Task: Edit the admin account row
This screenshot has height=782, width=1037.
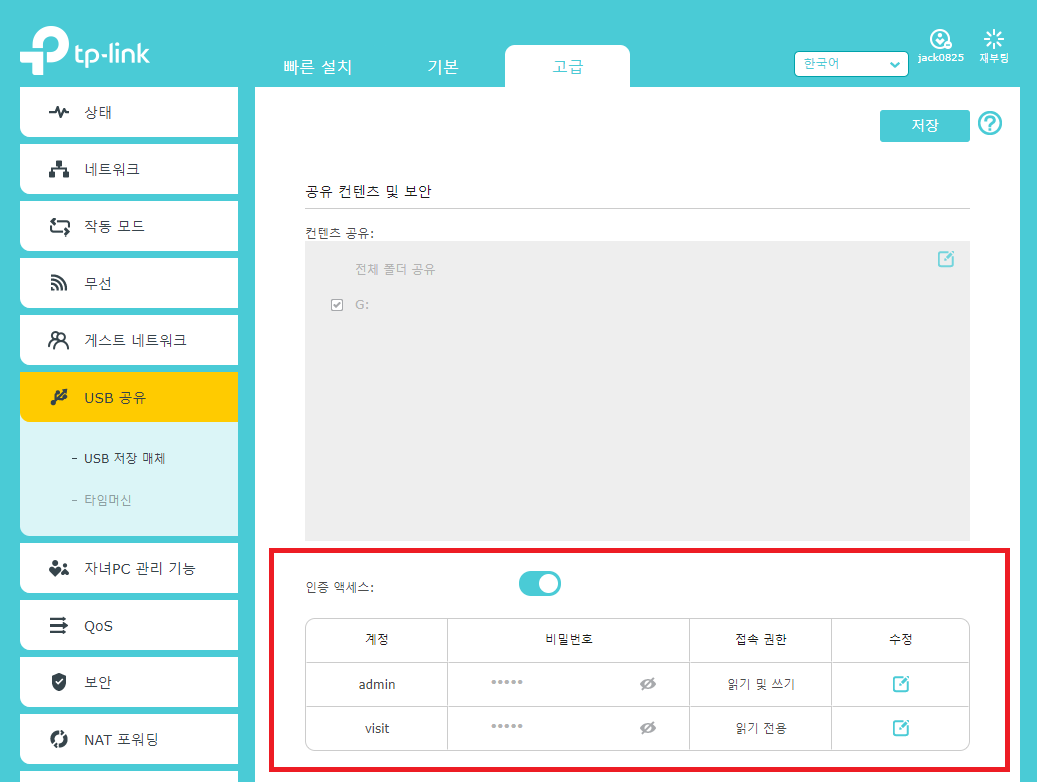Action: pyautogui.click(x=900, y=684)
